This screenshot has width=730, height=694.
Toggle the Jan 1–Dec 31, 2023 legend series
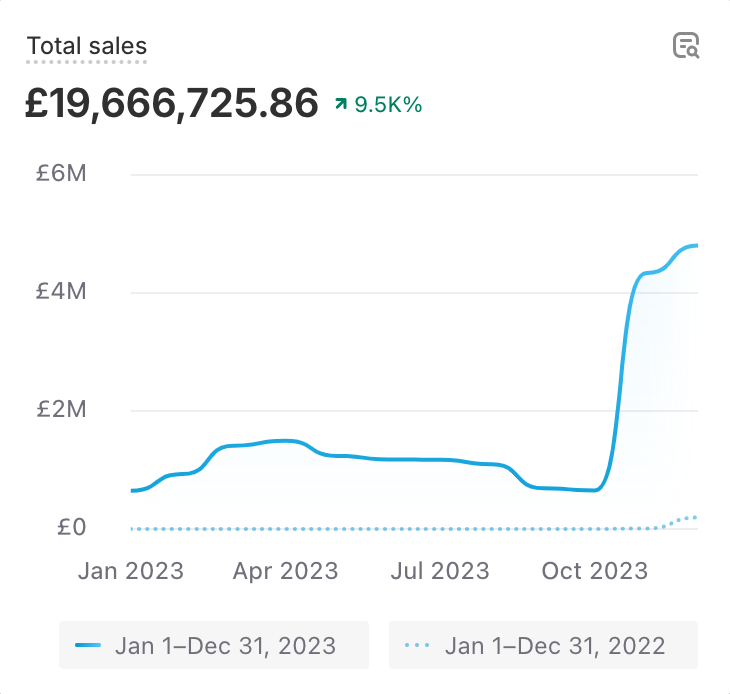(x=214, y=645)
